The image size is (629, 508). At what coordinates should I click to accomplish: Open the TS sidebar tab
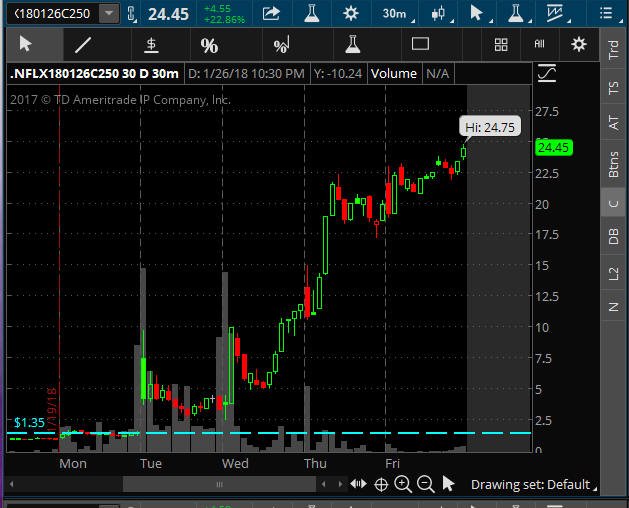pos(614,87)
